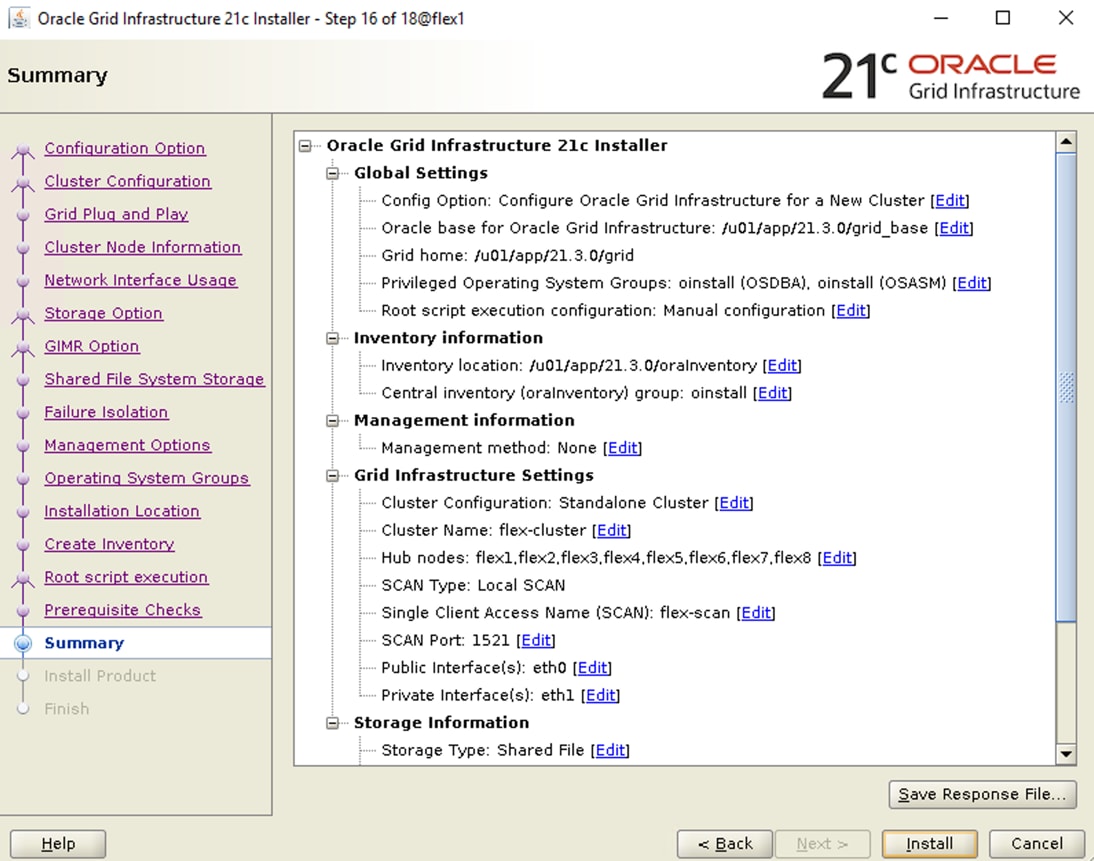Click the Install button
Viewport: 1094px width, 861px height.
tap(929, 844)
